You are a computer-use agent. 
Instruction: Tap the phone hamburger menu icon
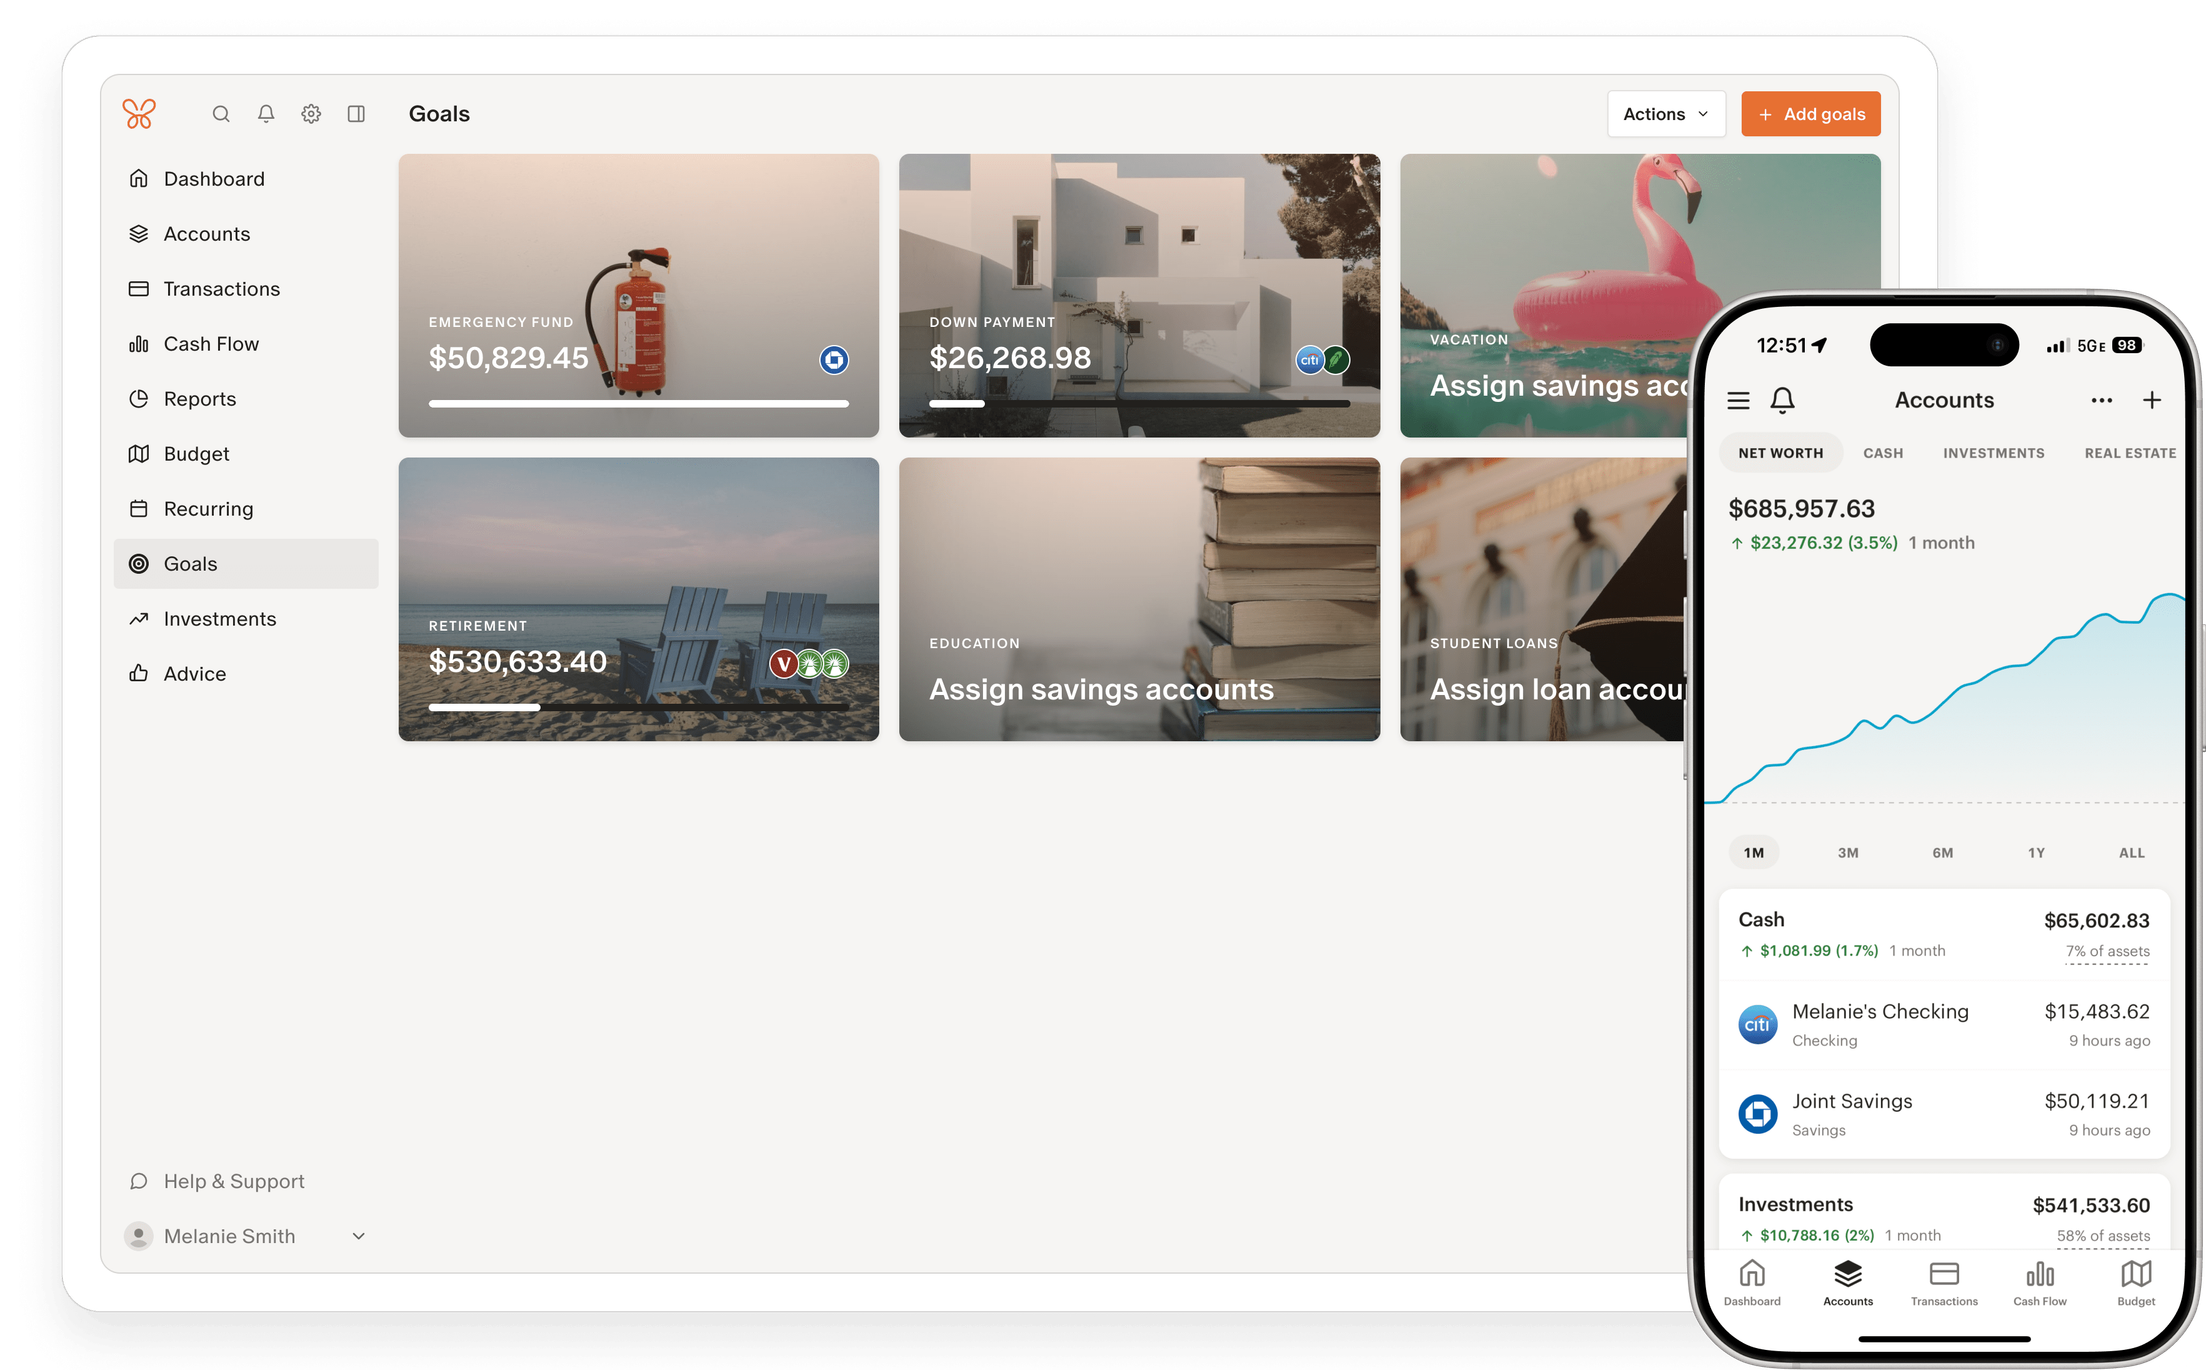point(1738,401)
